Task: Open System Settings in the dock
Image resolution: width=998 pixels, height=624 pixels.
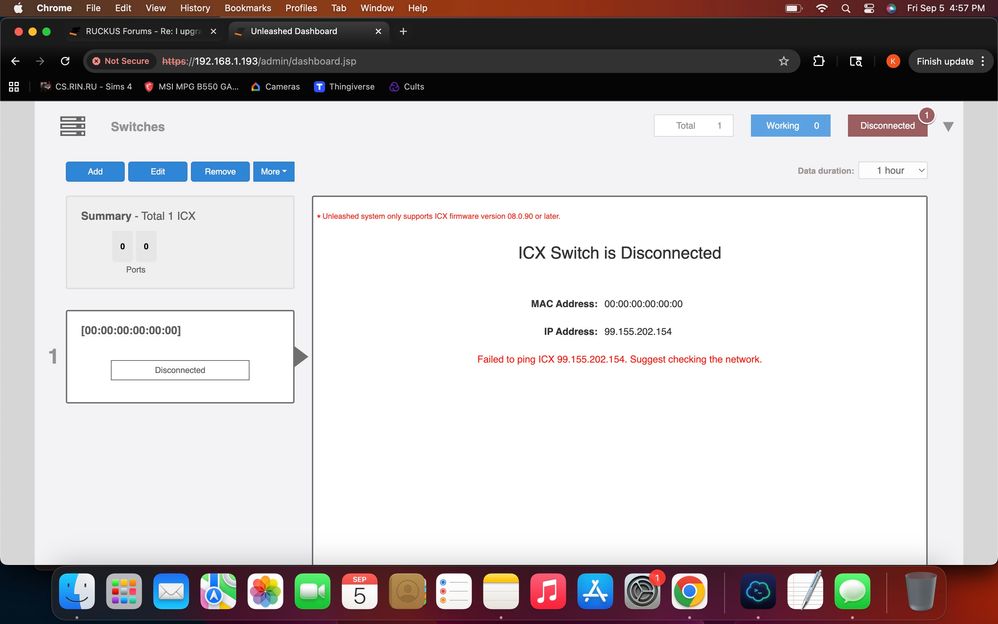Action: click(642, 591)
